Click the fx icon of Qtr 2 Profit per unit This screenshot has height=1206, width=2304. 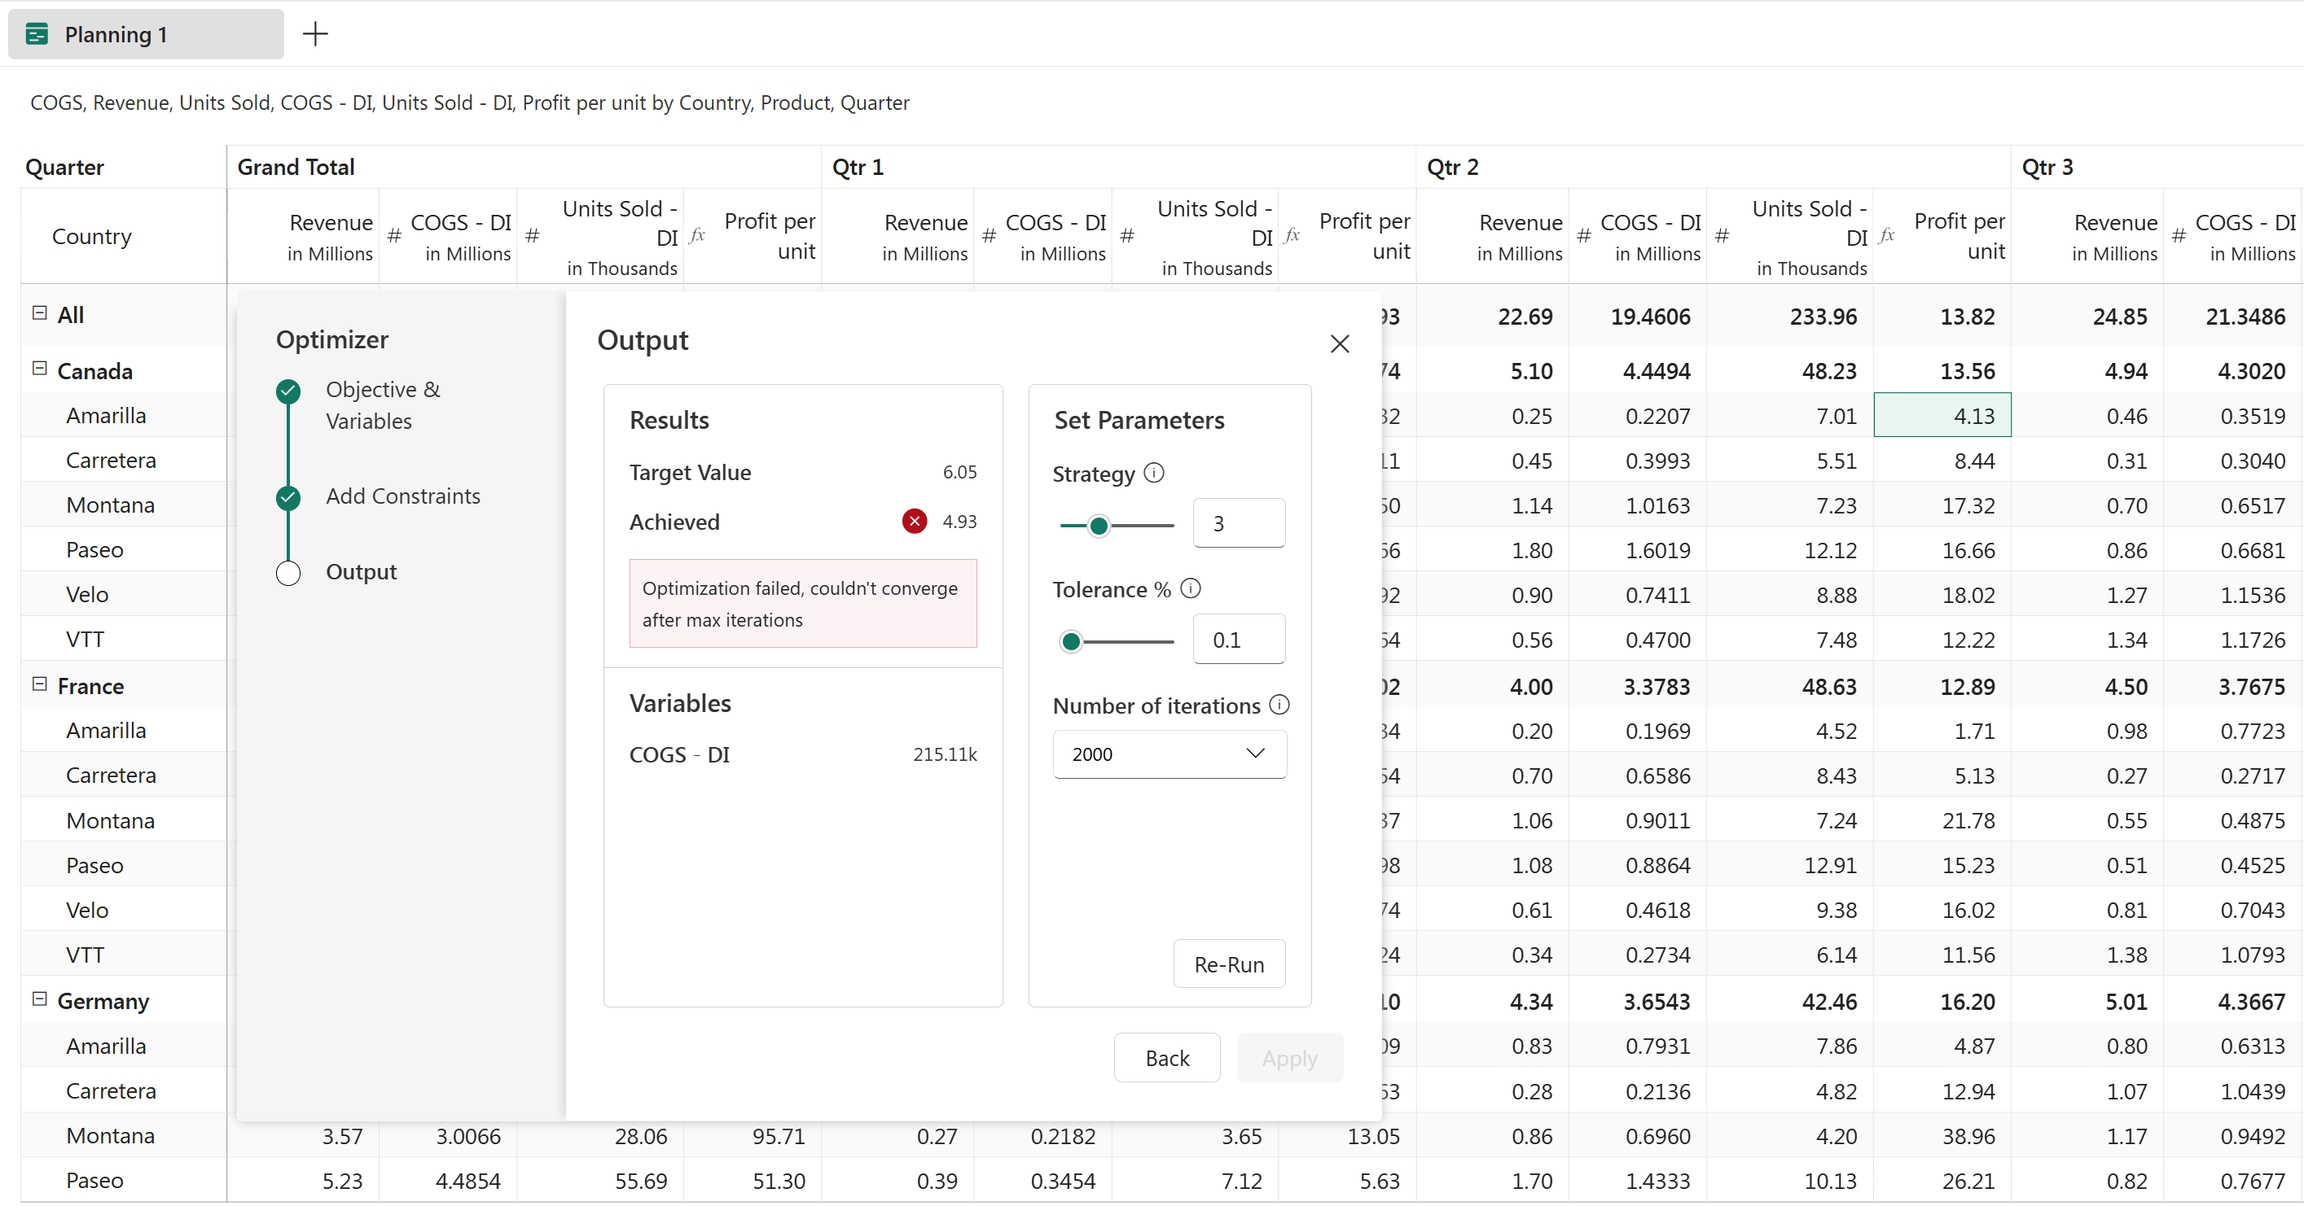[1888, 236]
